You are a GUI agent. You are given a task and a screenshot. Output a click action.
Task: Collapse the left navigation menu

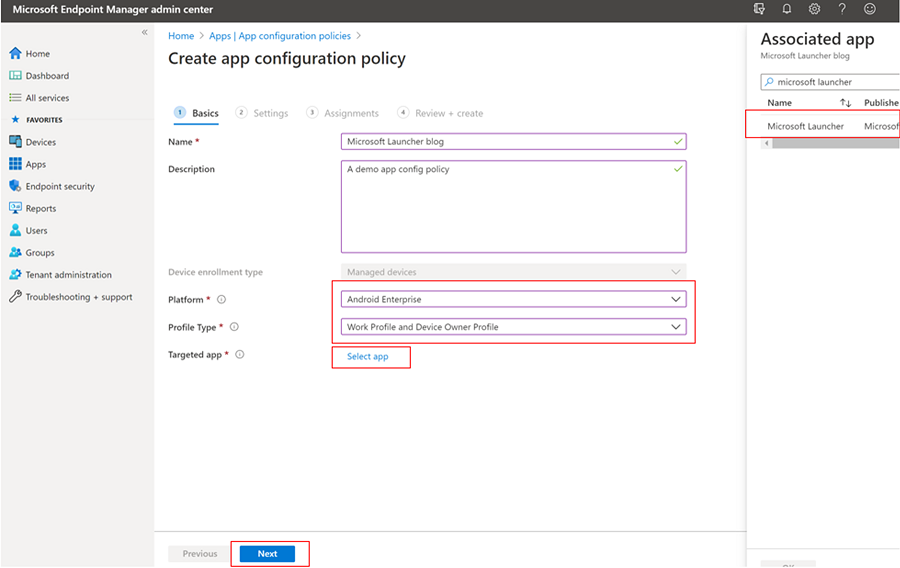pyautogui.click(x=145, y=32)
